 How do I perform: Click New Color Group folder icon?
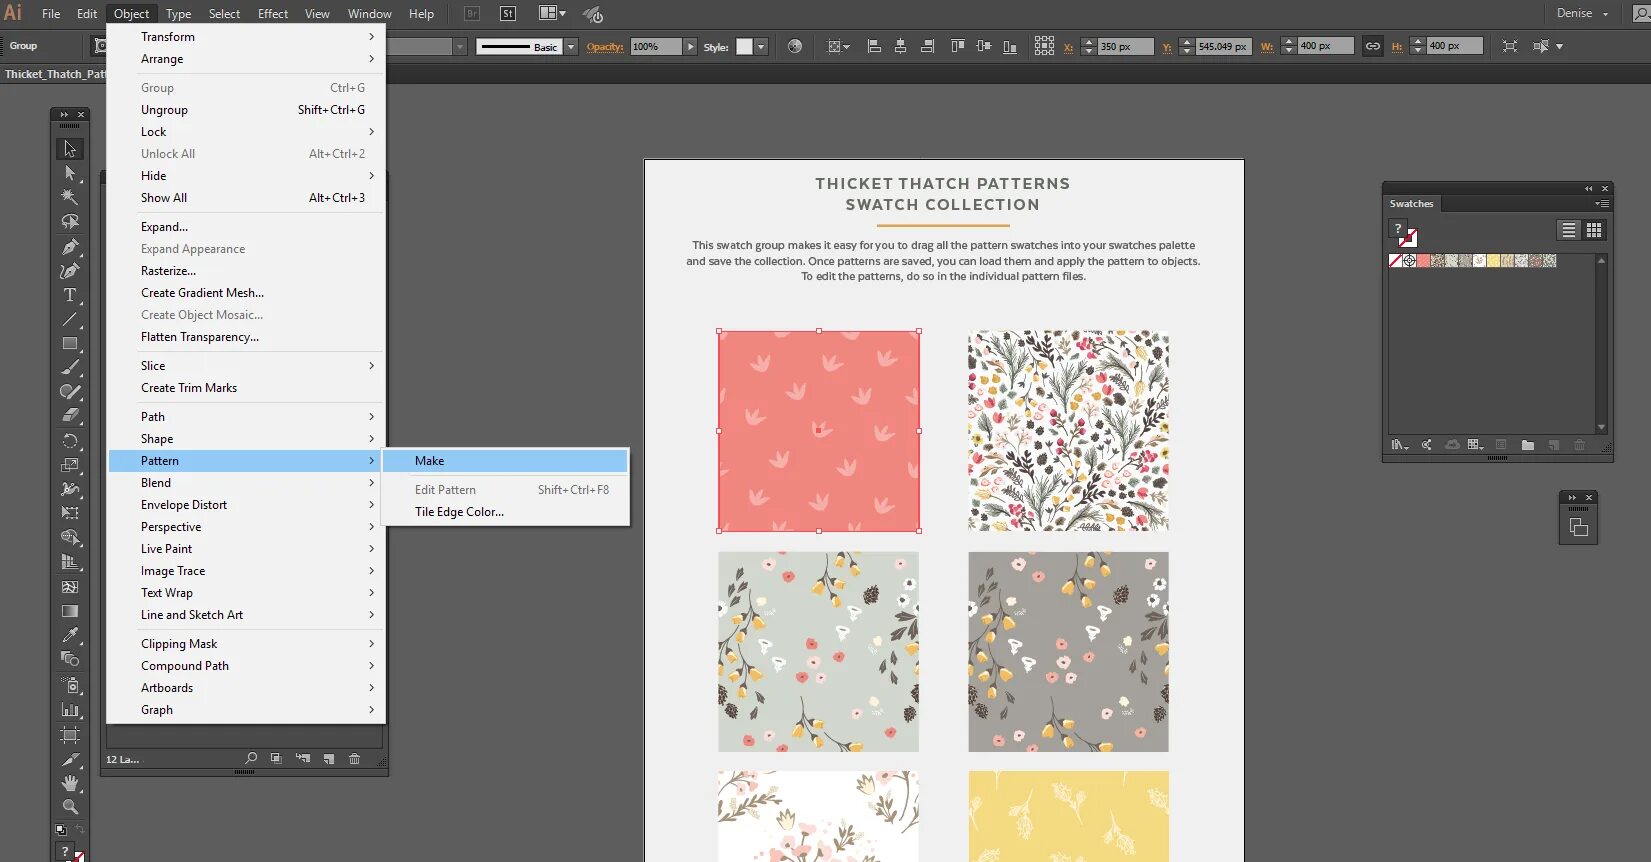[x=1527, y=445]
